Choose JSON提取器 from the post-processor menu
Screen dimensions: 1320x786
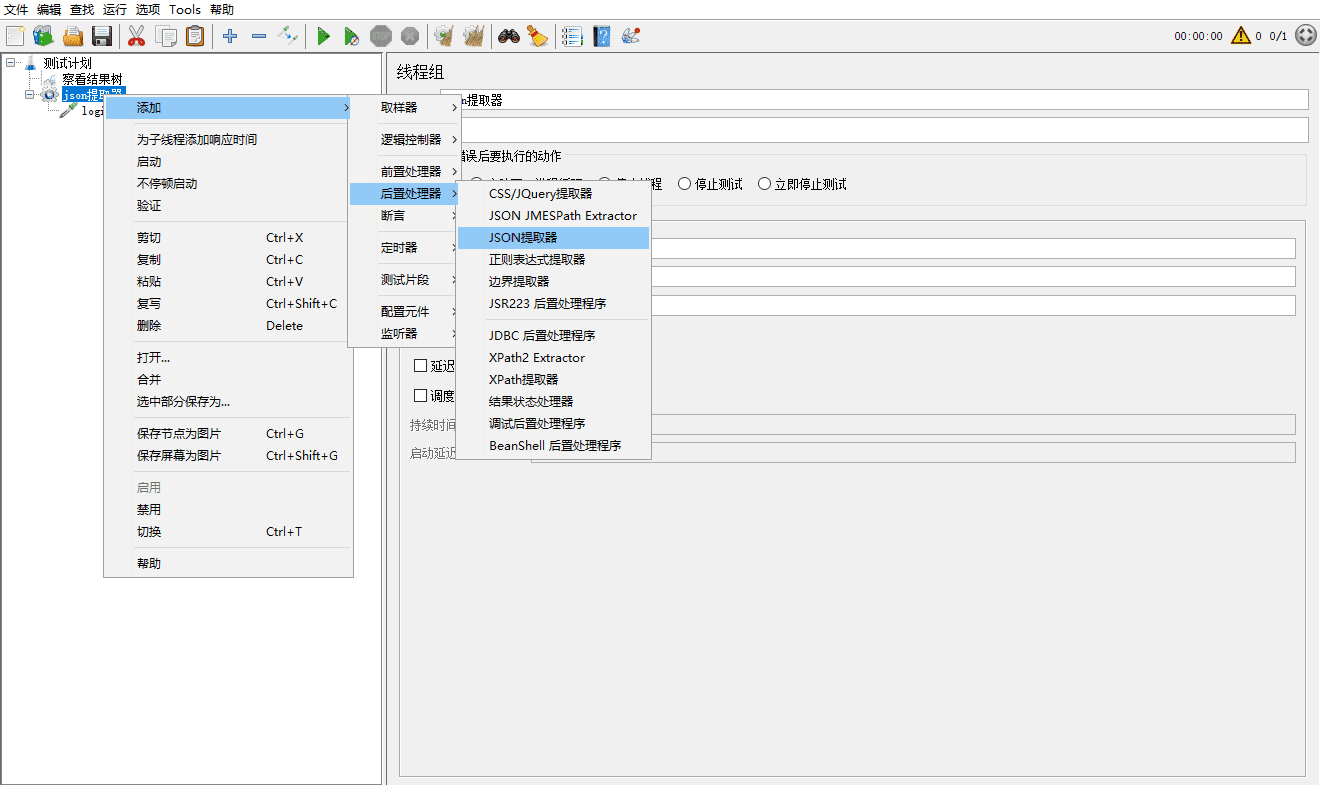coord(553,237)
